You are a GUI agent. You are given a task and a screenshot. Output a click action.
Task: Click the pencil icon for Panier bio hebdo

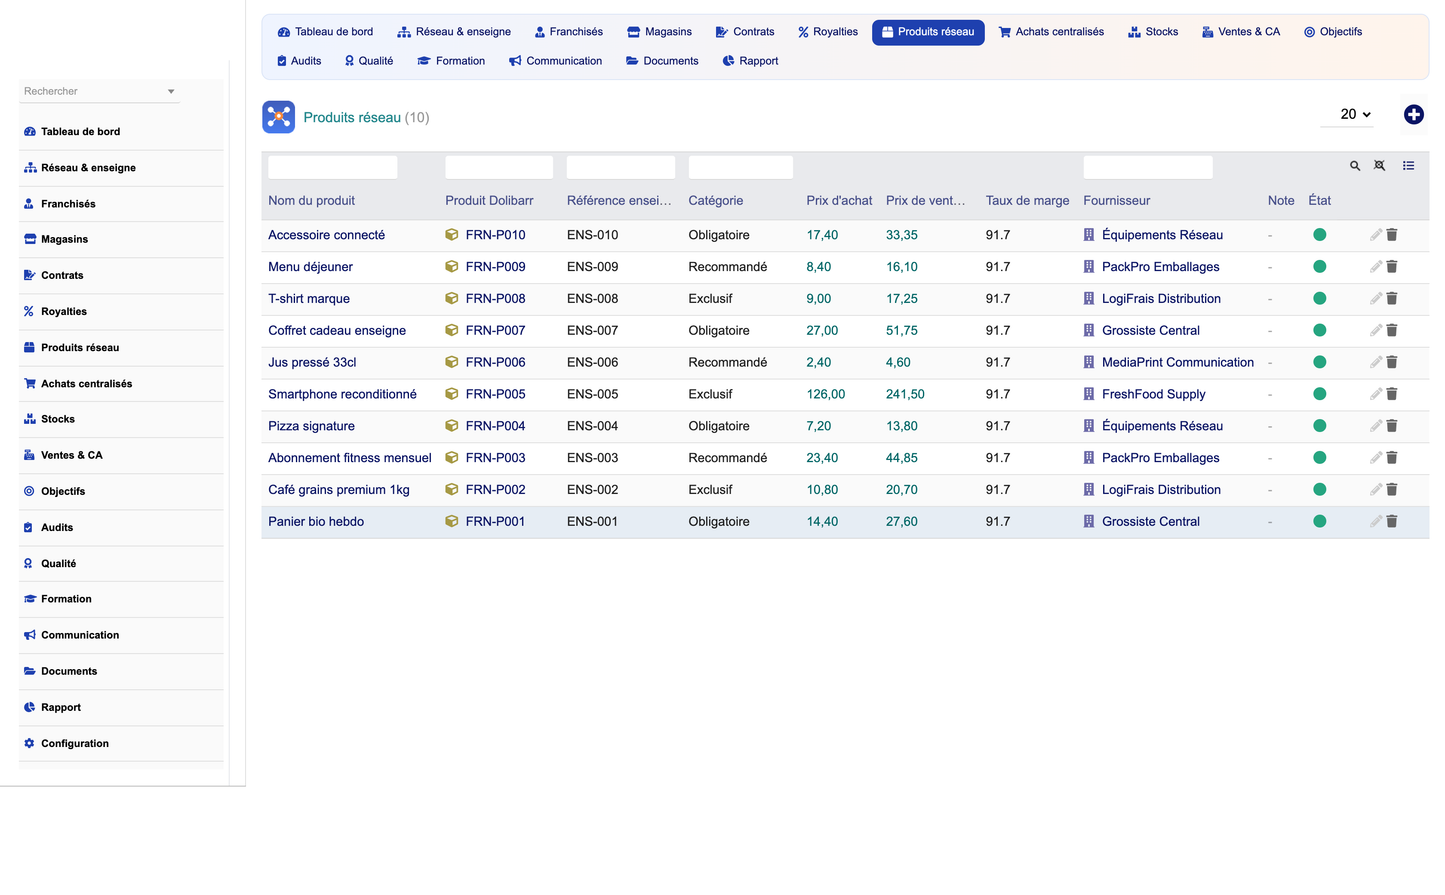1376,522
